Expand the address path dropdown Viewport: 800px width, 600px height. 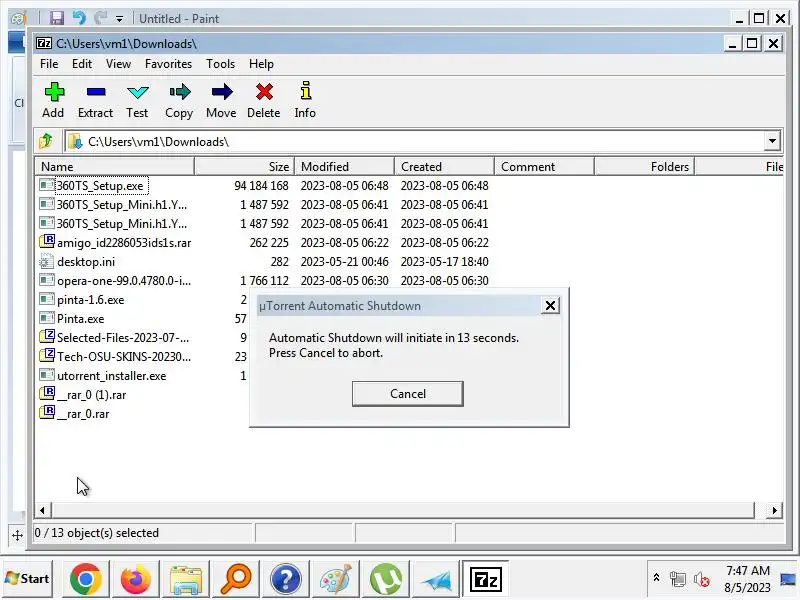(x=772, y=141)
